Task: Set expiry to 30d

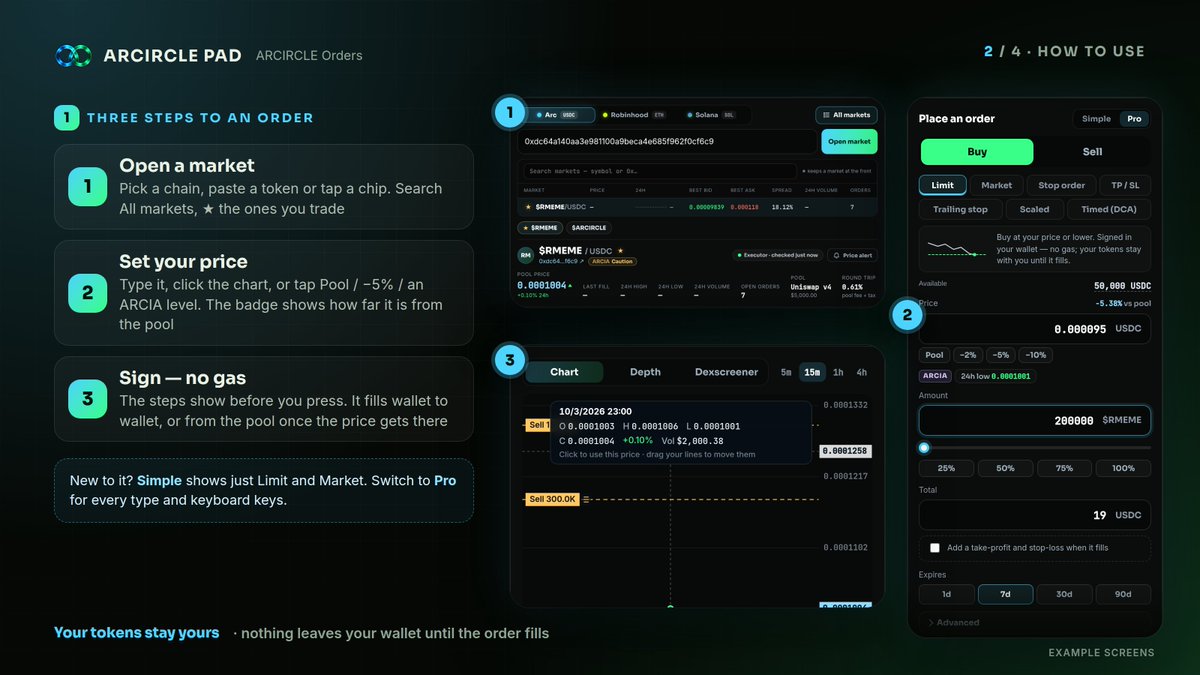Action: pos(1064,594)
